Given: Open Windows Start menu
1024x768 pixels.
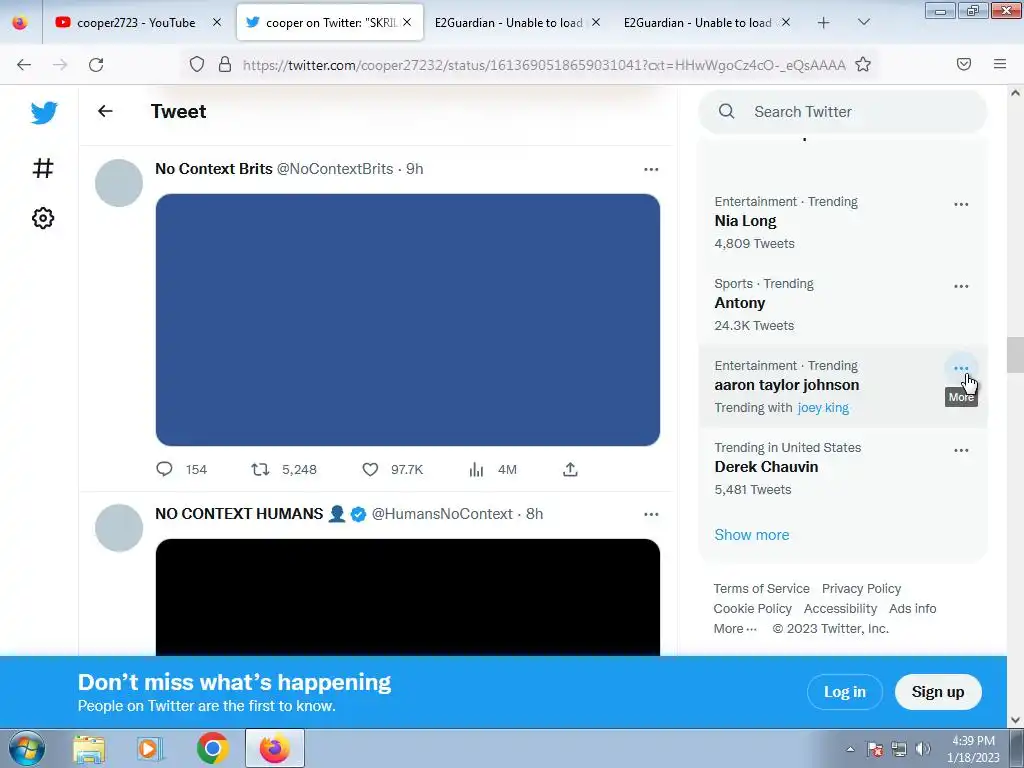Looking at the screenshot, I should 27,749.
